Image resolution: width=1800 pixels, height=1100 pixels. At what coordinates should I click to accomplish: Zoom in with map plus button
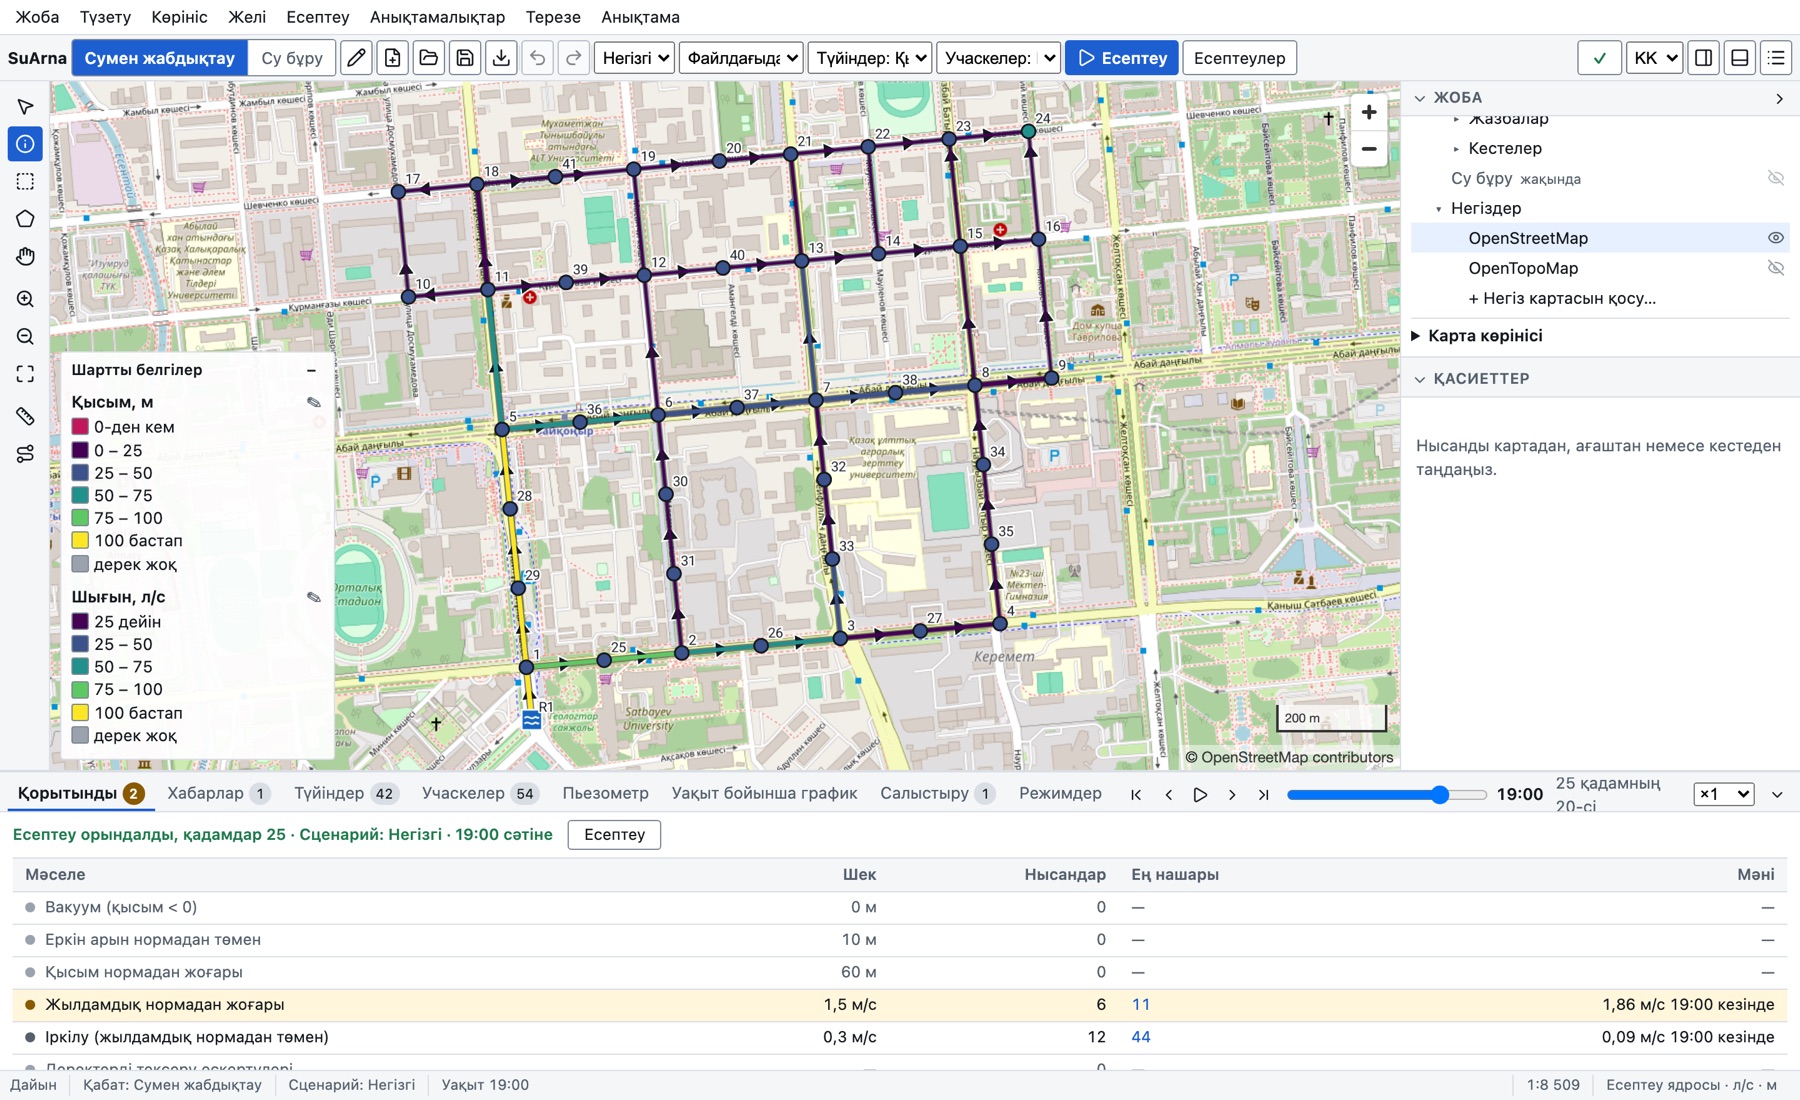click(x=1369, y=112)
